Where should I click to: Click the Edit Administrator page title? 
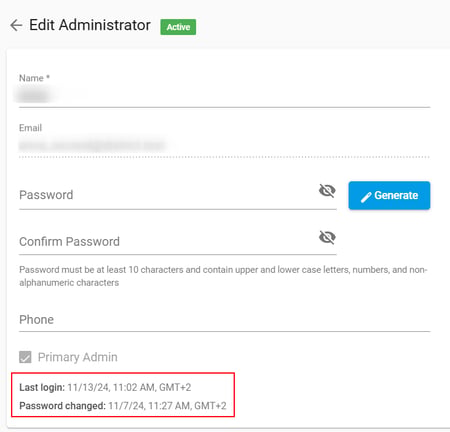tap(90, 25)
